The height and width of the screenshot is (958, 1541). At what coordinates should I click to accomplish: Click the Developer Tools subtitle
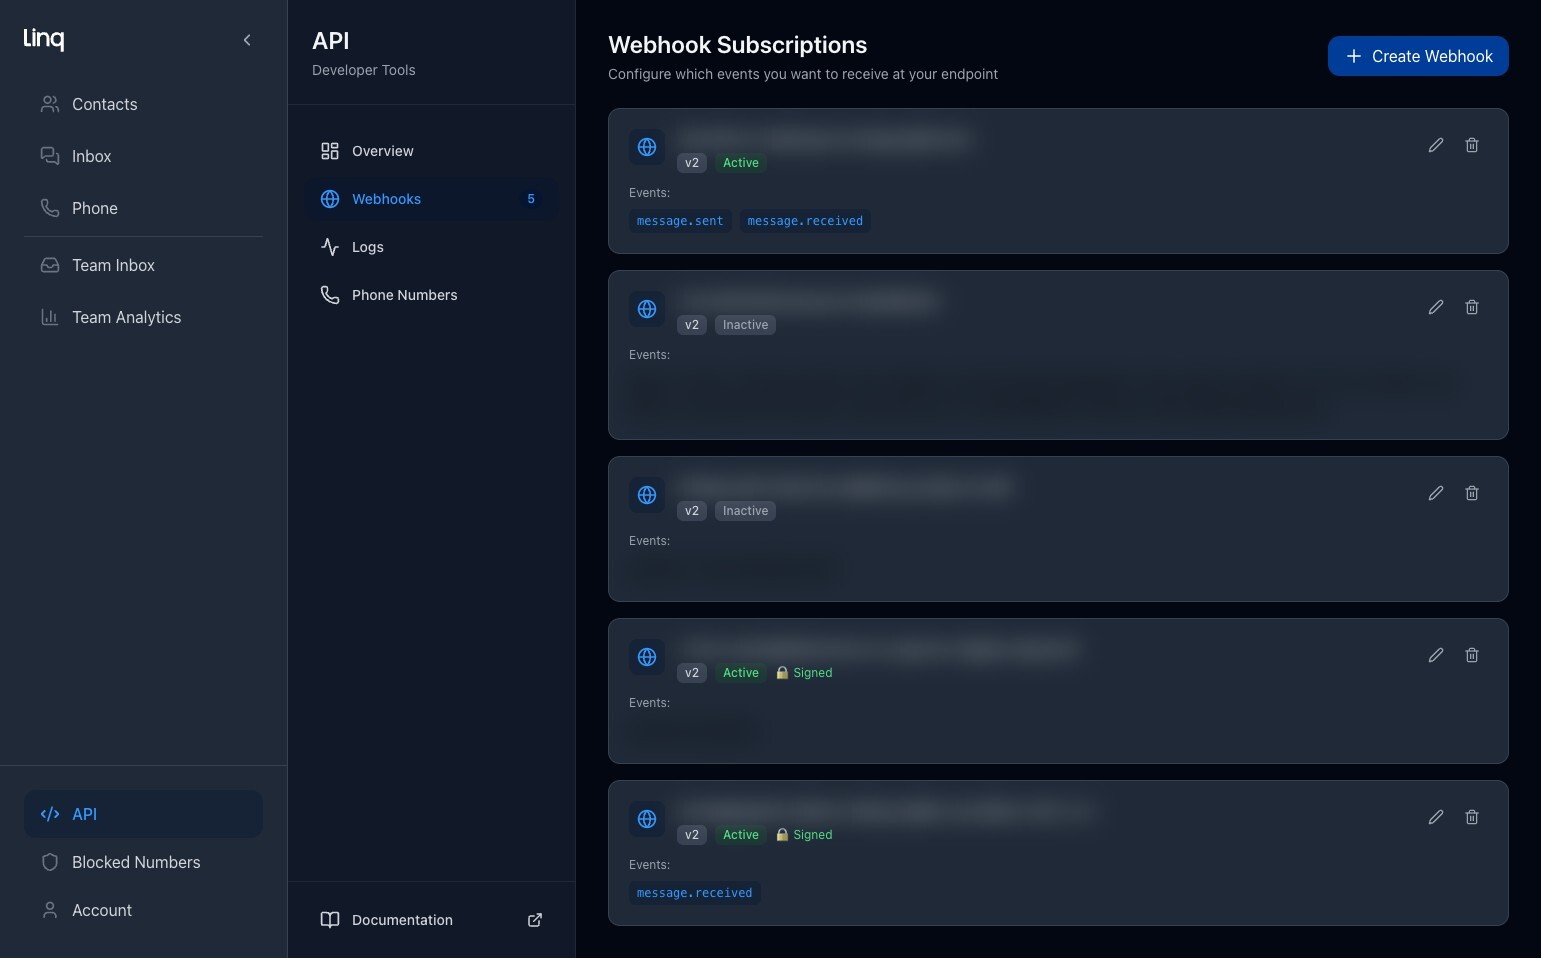[x=364, y=70]
